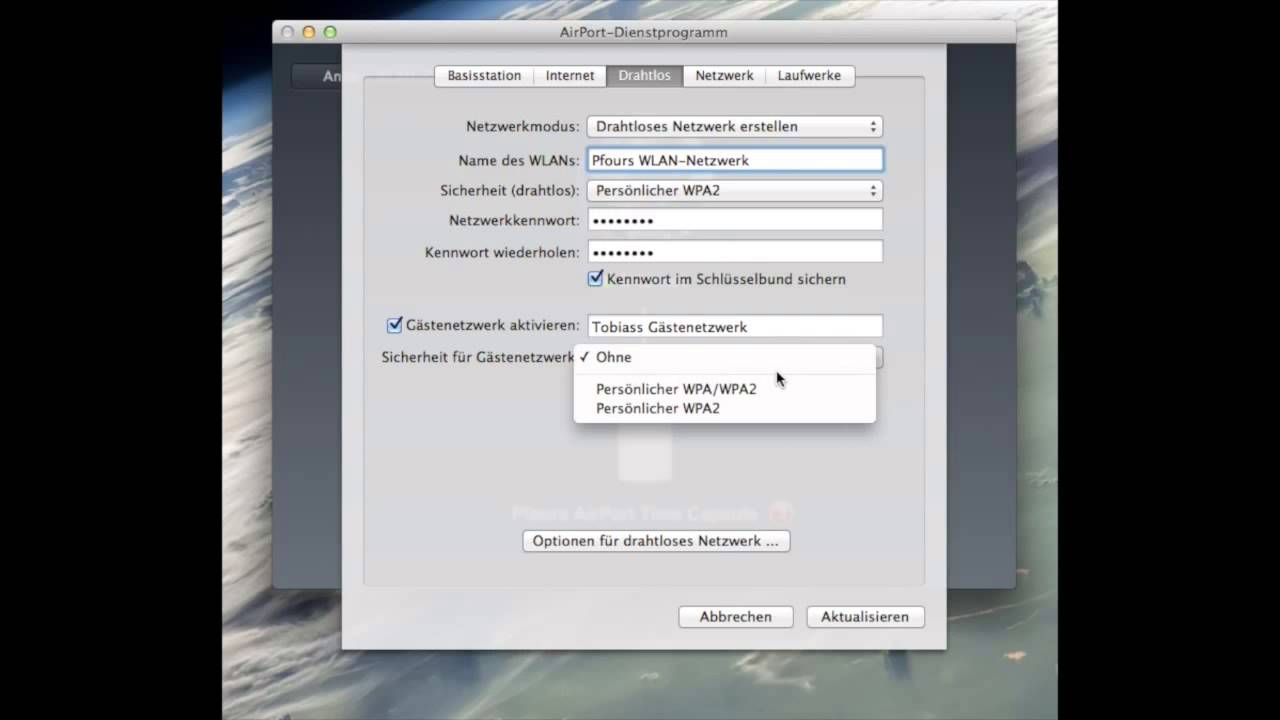Click the Tobiass Gästenetzwerk name field
The width and height of the screenshot is (1280, 720).
735,326
